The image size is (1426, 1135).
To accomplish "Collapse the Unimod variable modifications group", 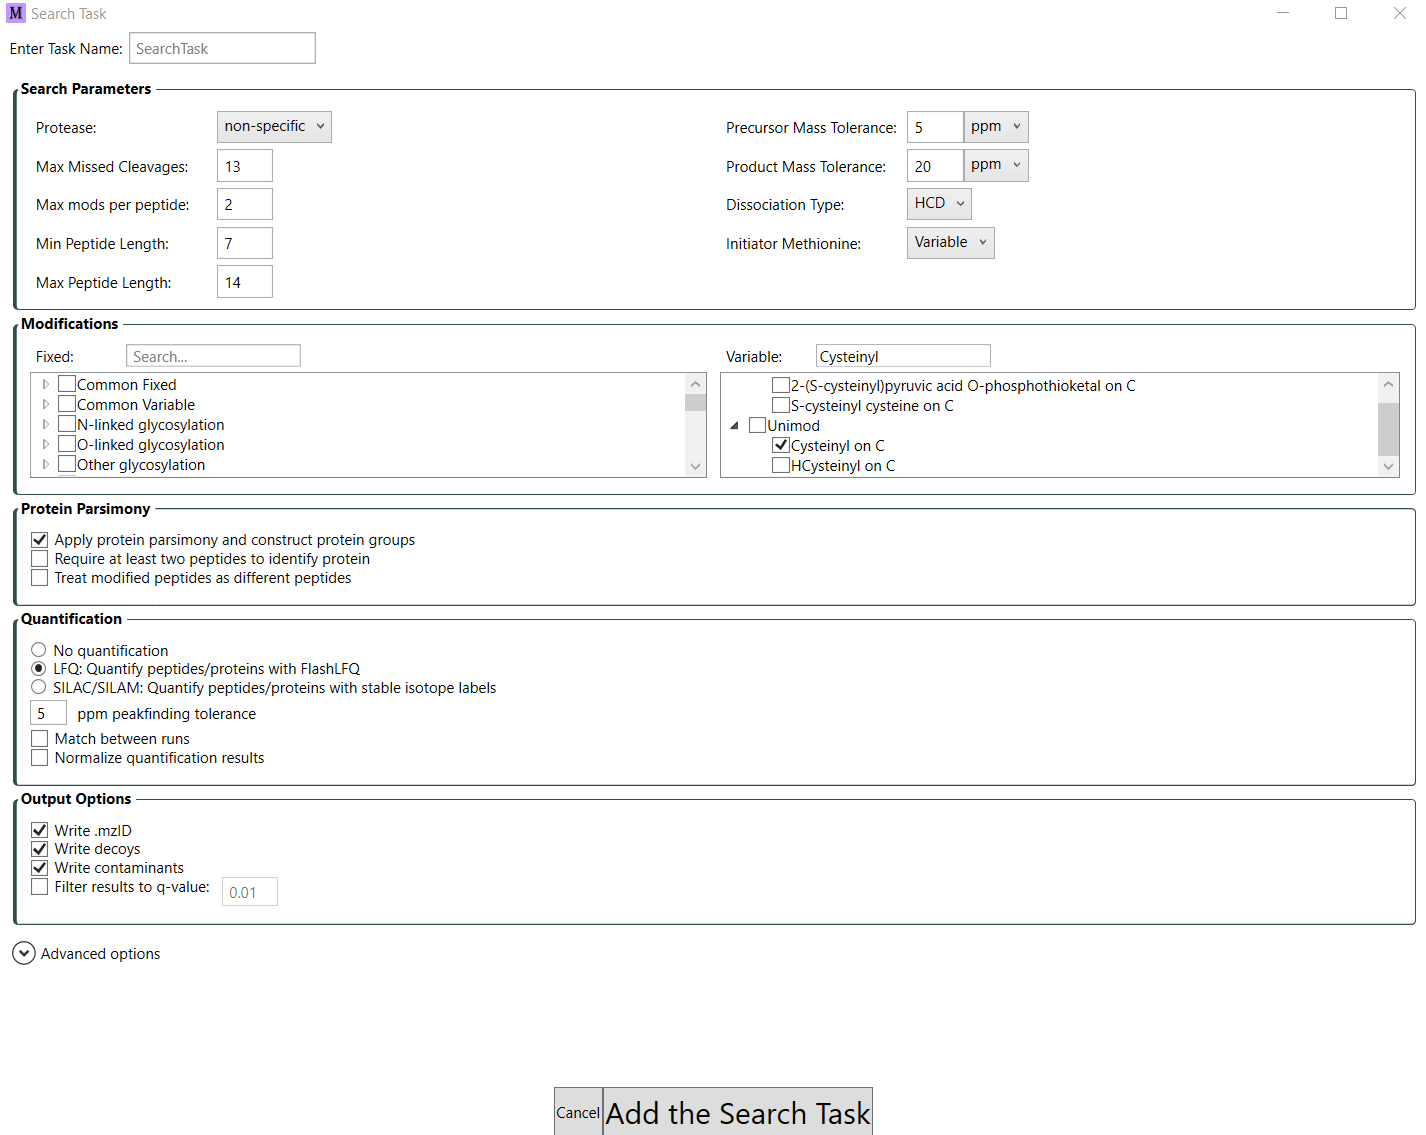I will (734, 424).
